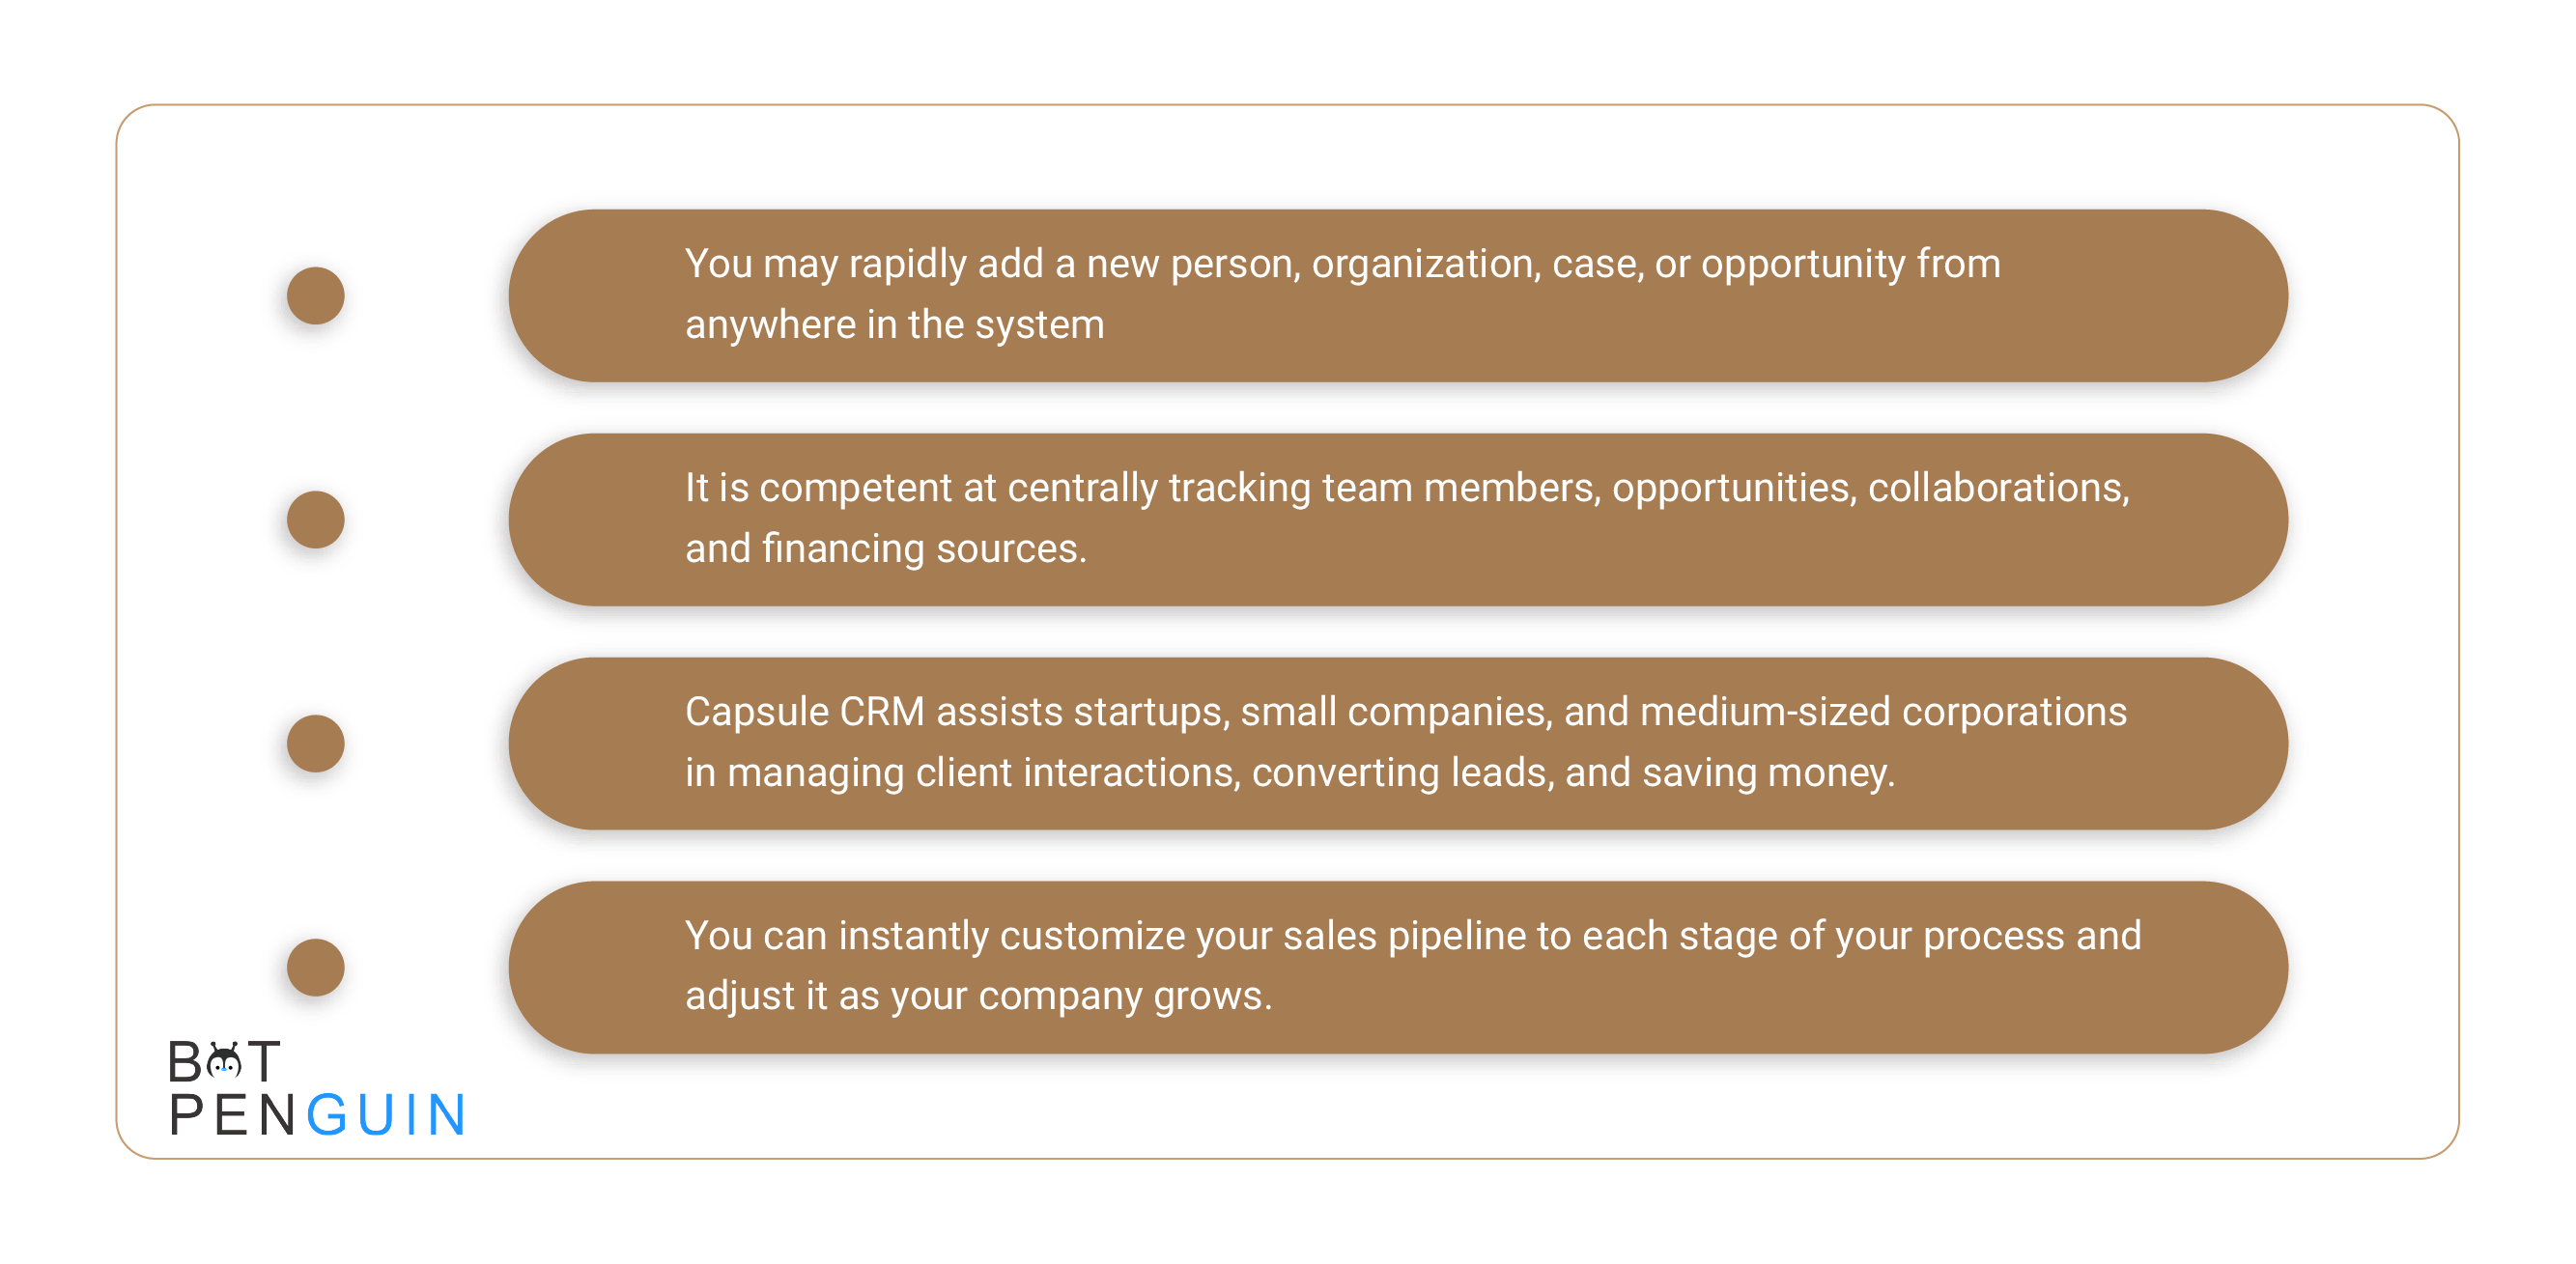Click the penguin face icon in BotPenguin logo

[225, 1062]
